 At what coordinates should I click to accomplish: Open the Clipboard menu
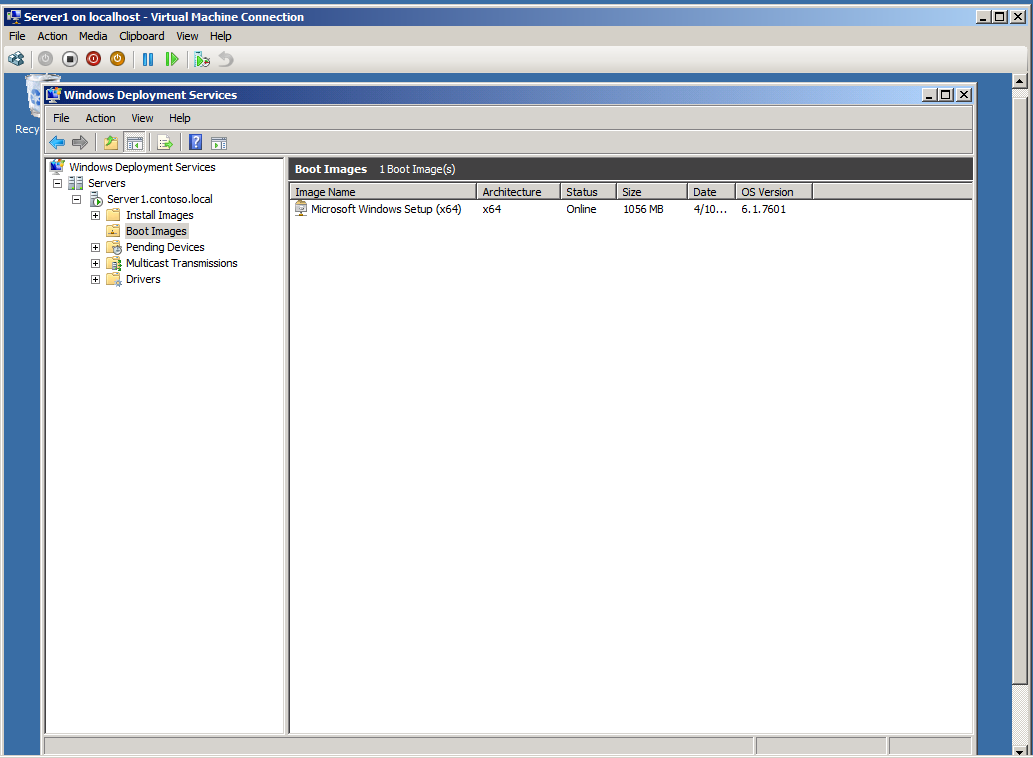point(142,36)
